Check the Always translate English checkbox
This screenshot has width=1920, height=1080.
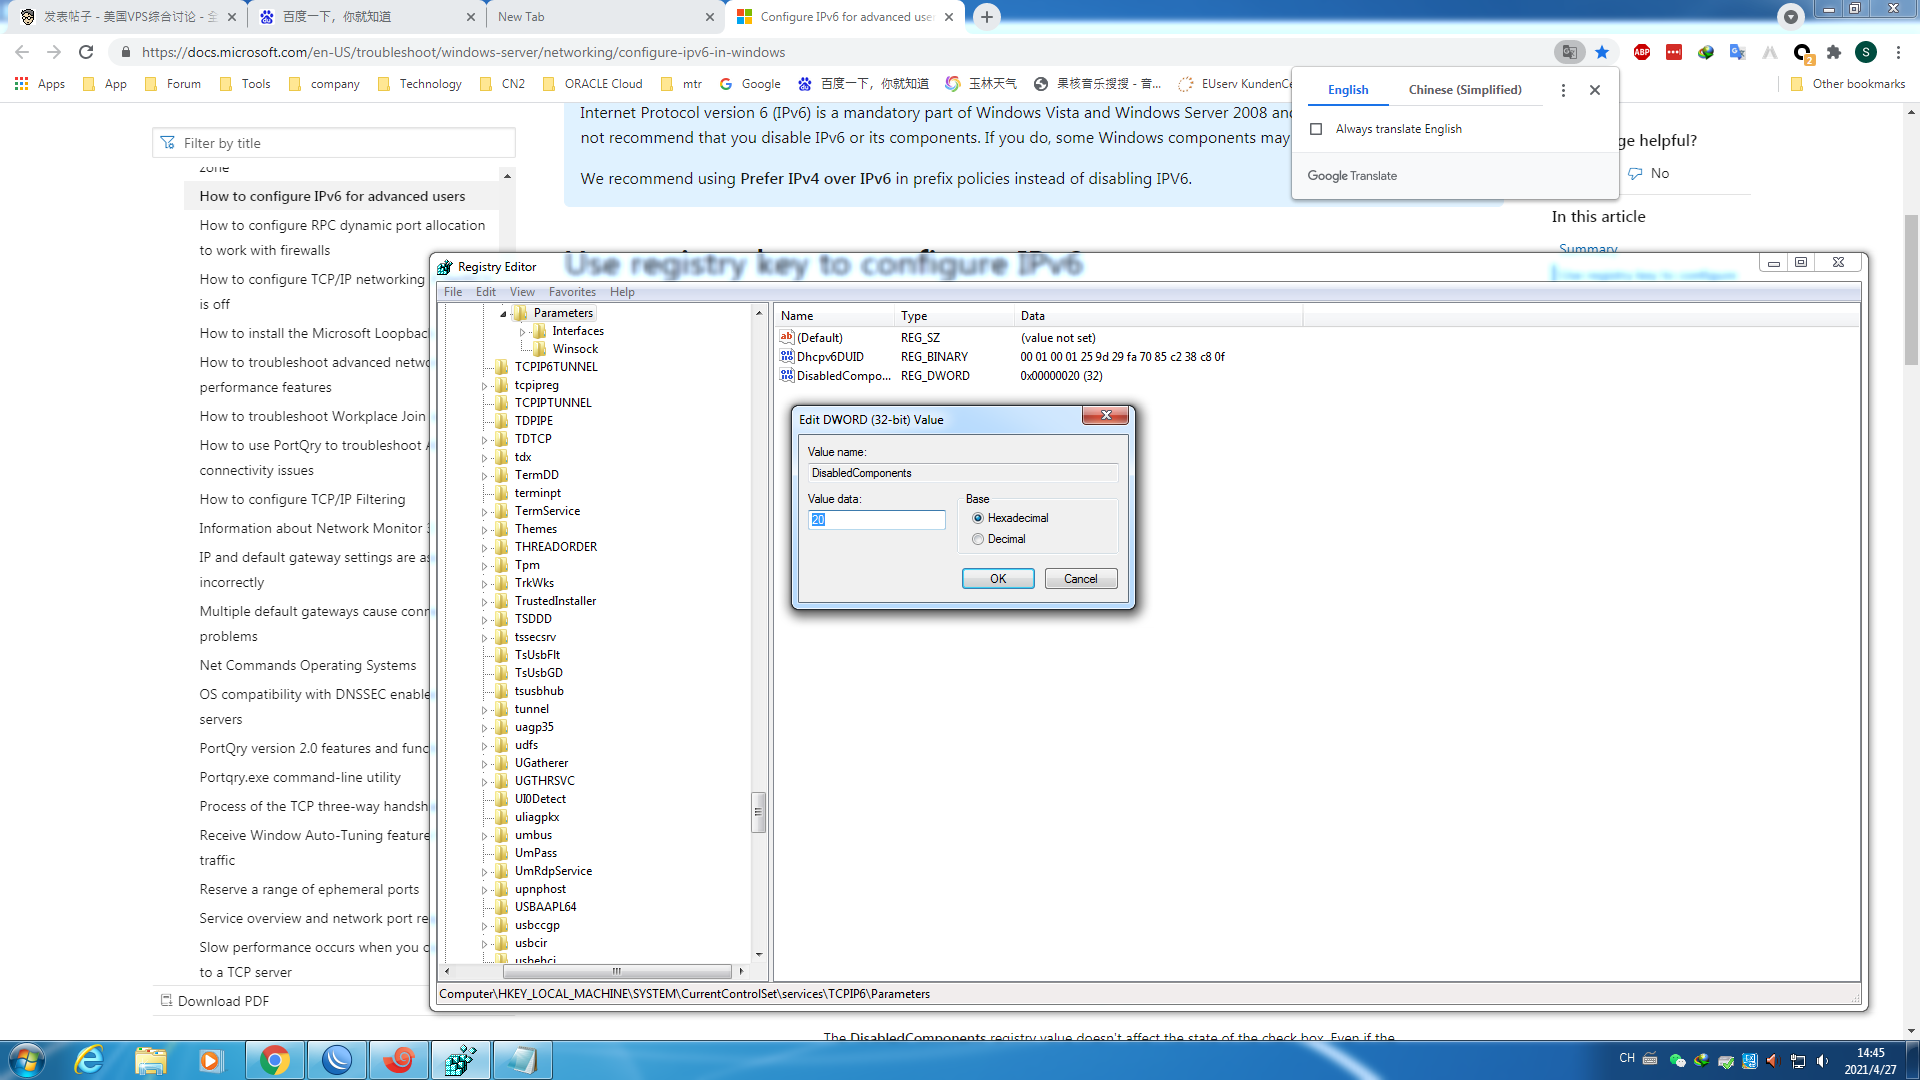[1316, 129]
